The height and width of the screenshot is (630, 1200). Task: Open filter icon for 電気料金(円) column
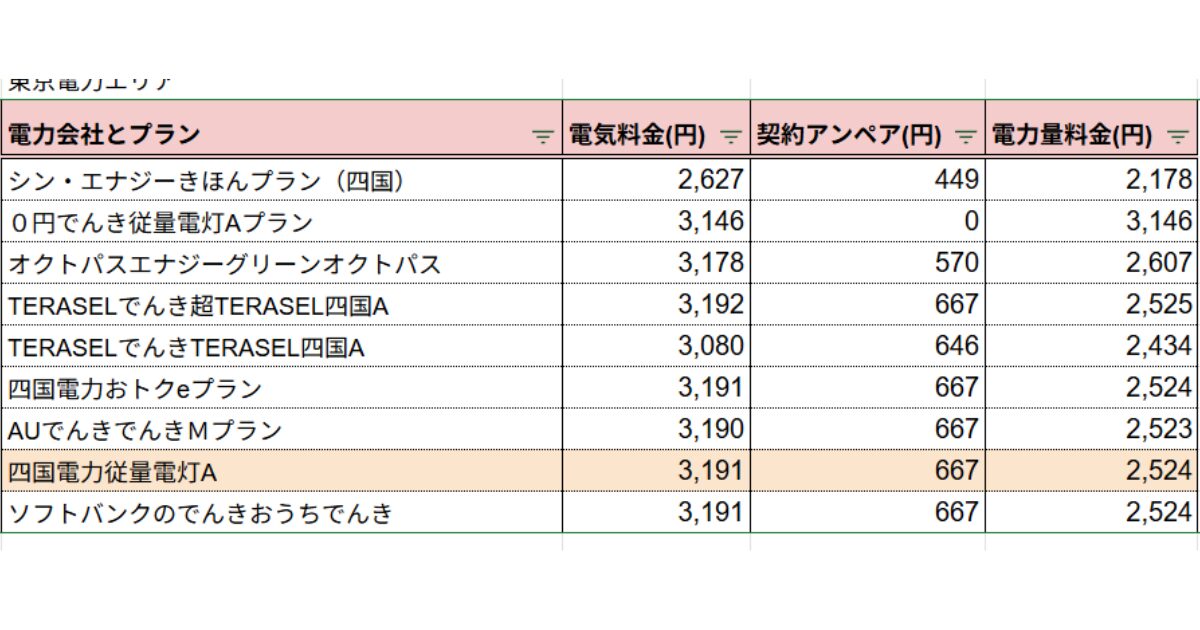click(731, 137)
